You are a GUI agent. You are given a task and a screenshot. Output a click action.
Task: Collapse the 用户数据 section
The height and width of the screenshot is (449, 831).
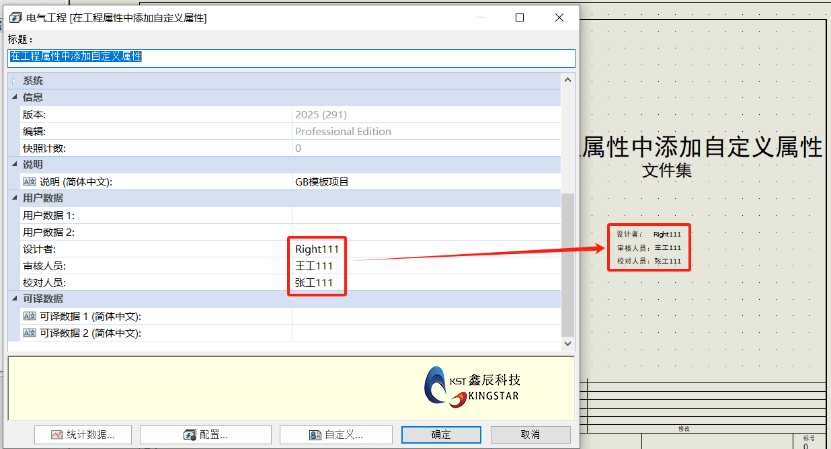click(14, 198)
